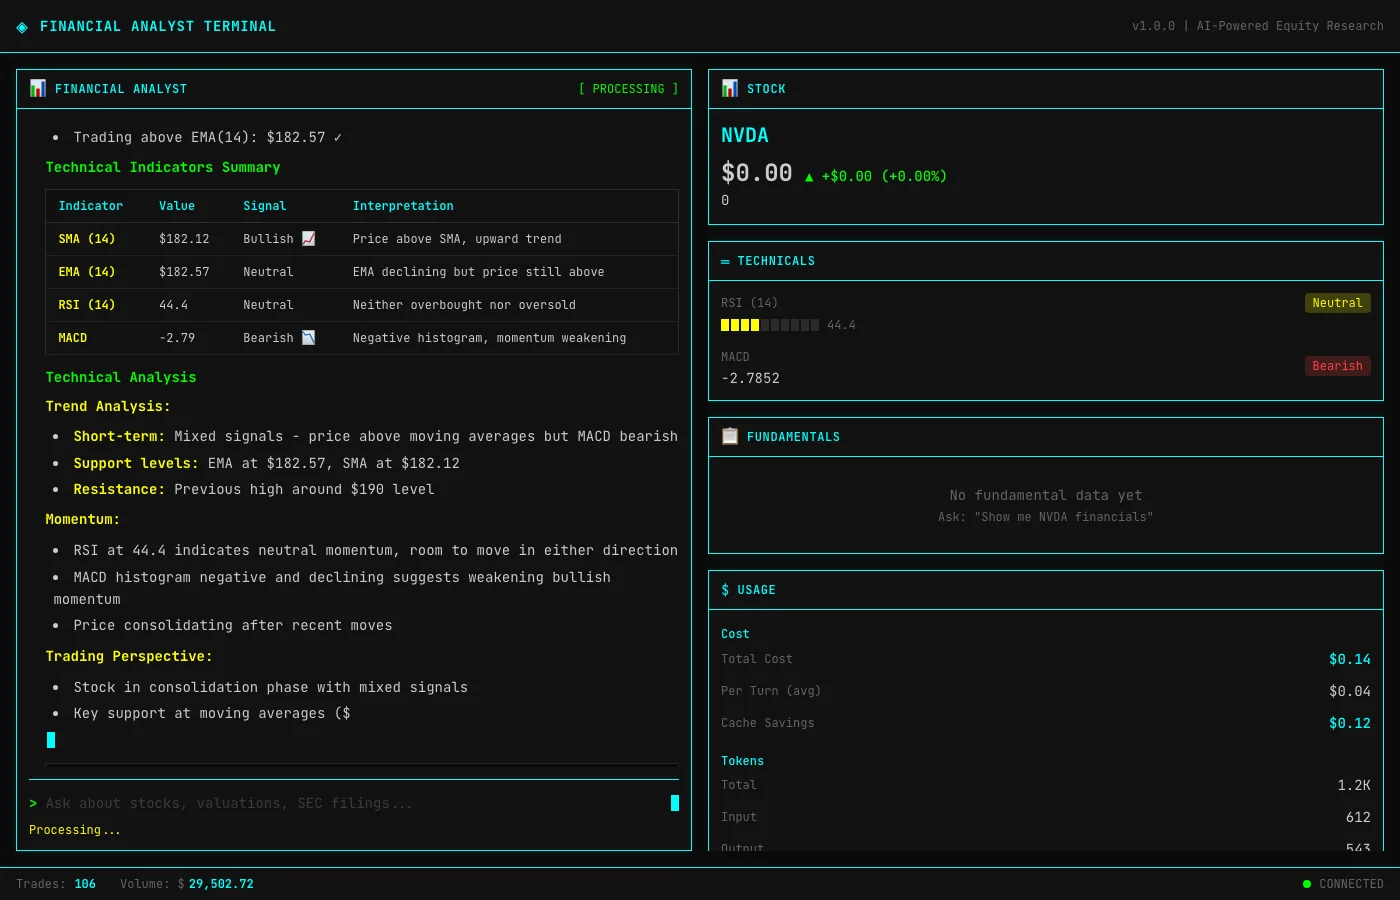Click the NVDA ticker symbol
The width and height of the screenshot is (1400, 900).
745,135
